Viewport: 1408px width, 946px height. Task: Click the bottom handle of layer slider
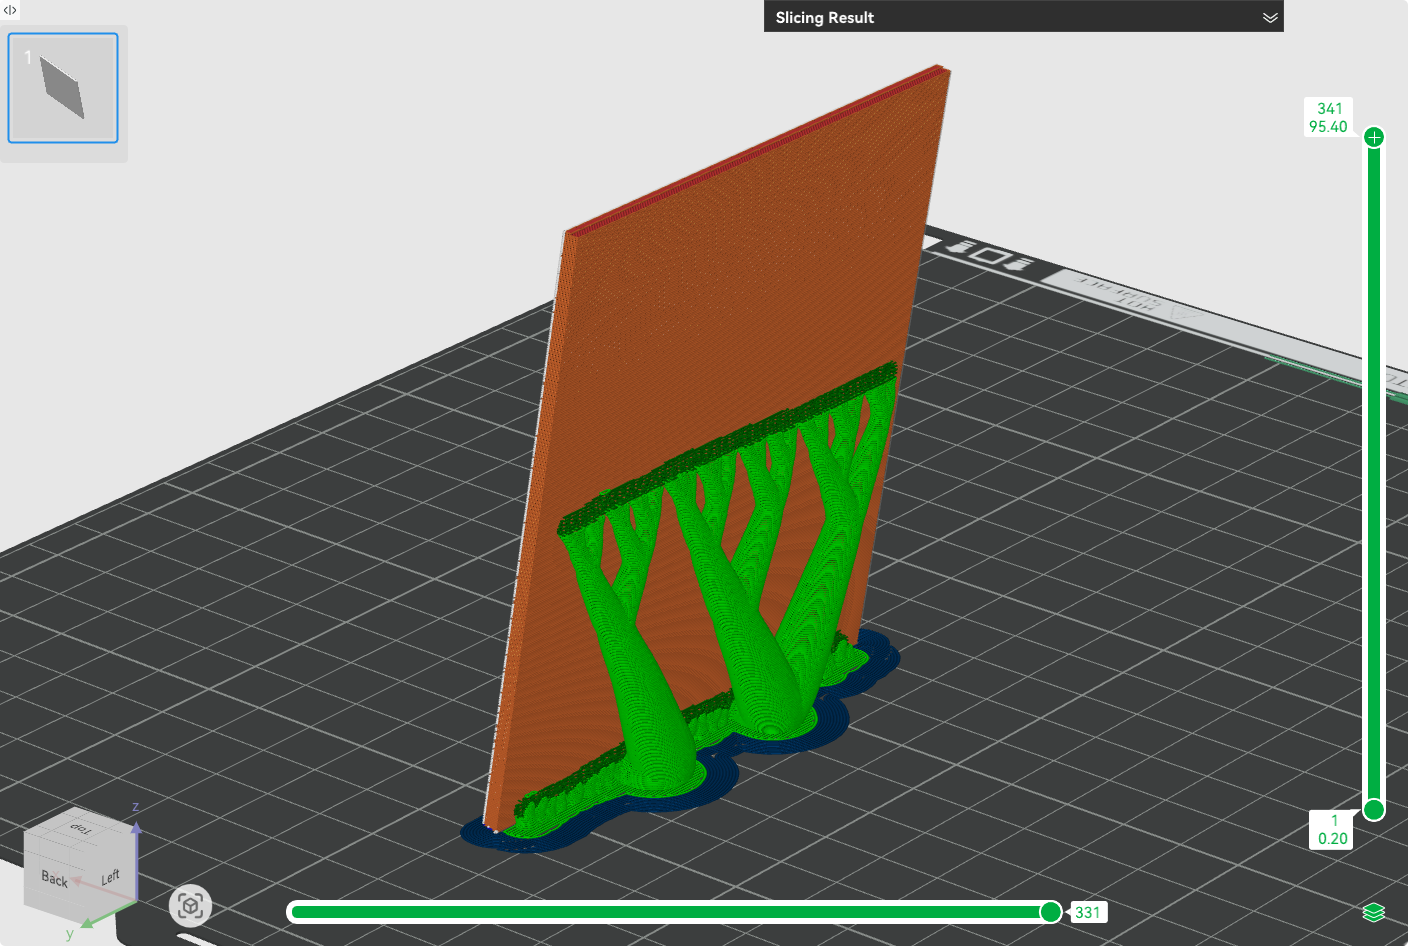click(1374, 809)
